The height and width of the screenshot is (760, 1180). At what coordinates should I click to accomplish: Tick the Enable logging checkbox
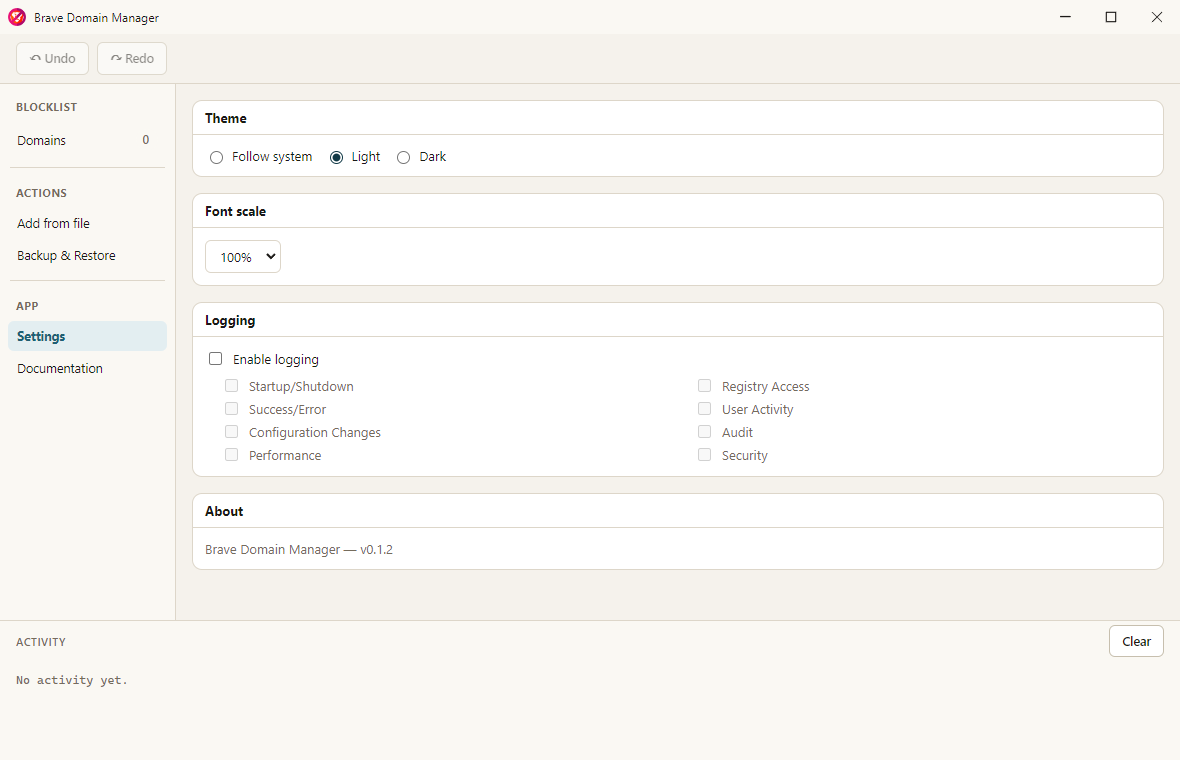tap(216, 359)
